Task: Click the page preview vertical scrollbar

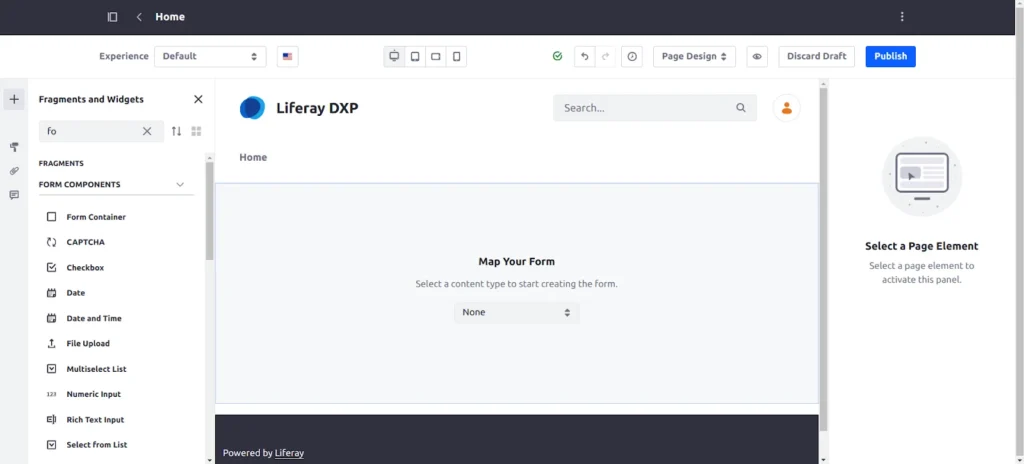Action: 824,258
